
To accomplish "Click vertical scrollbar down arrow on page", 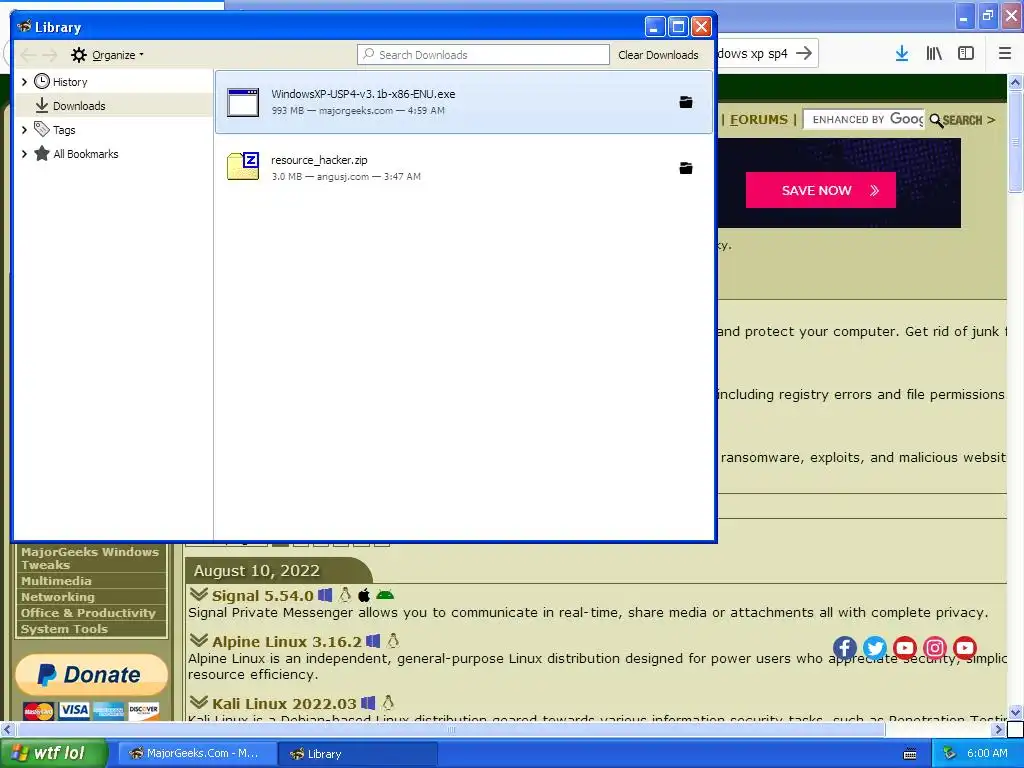I will point(1015,712).
